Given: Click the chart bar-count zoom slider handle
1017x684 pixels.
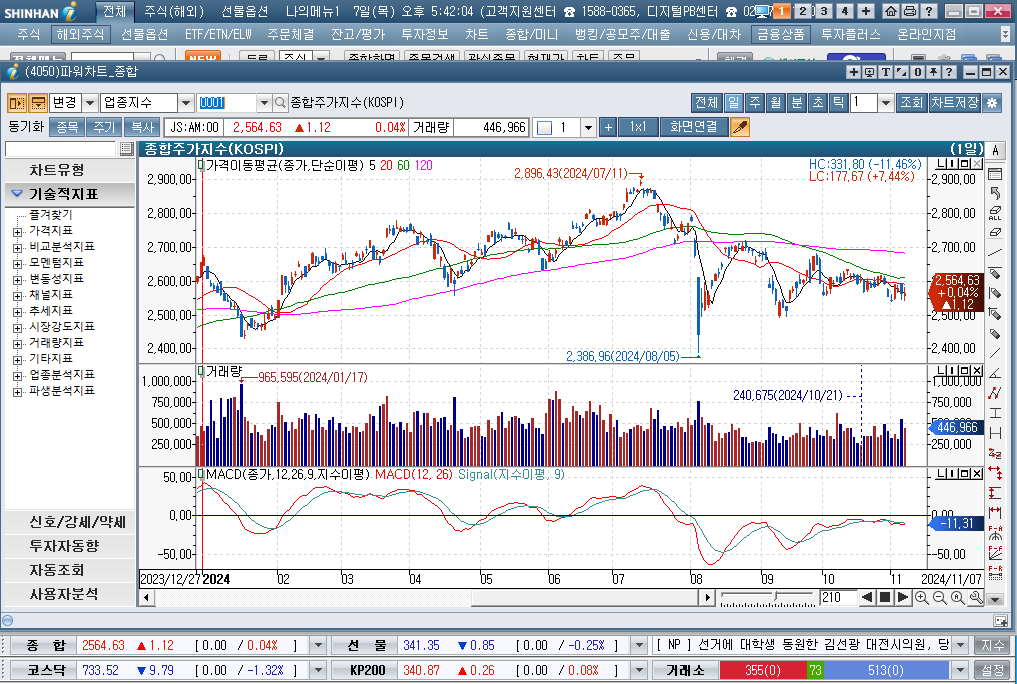Looking at the screenshot, I should tap(774, 596).
